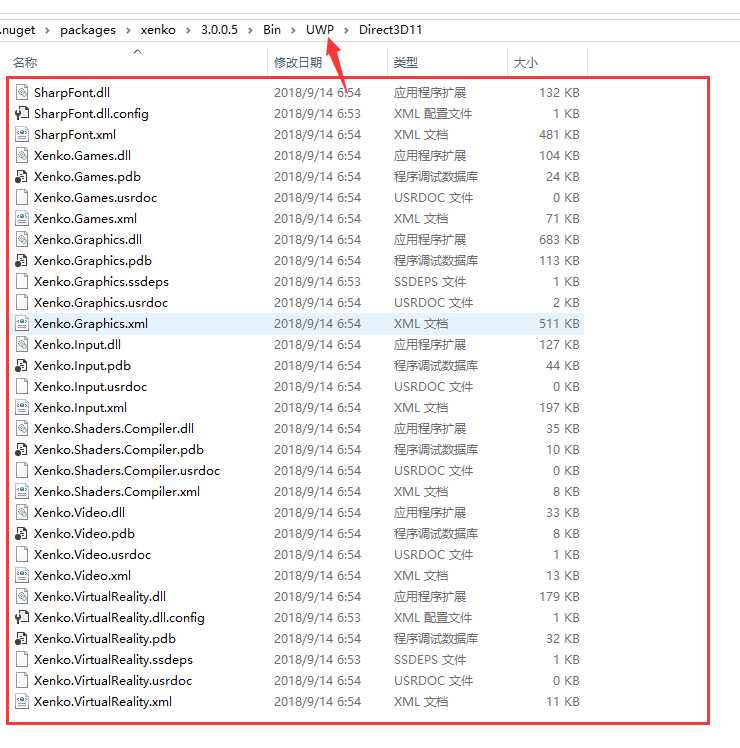Image resolution: width=740 pixels, height=748 pixels.
Task: Click the Xenko.Video.pdb file icon
Action: pyautogui.click(x=22, y=533)
